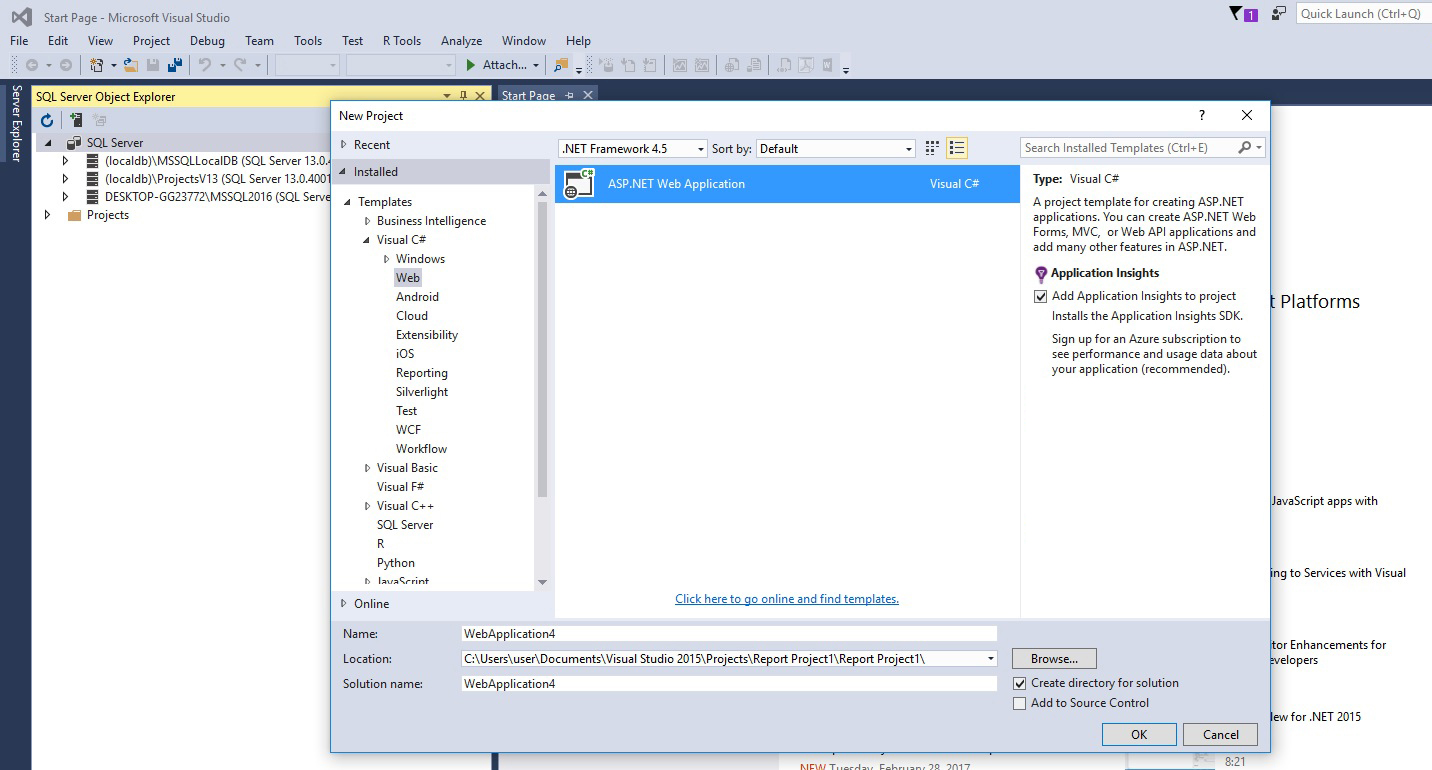Switch templates to small icons view
Image resolution: width=1432 pixels, height=770 pixels.
932,148
